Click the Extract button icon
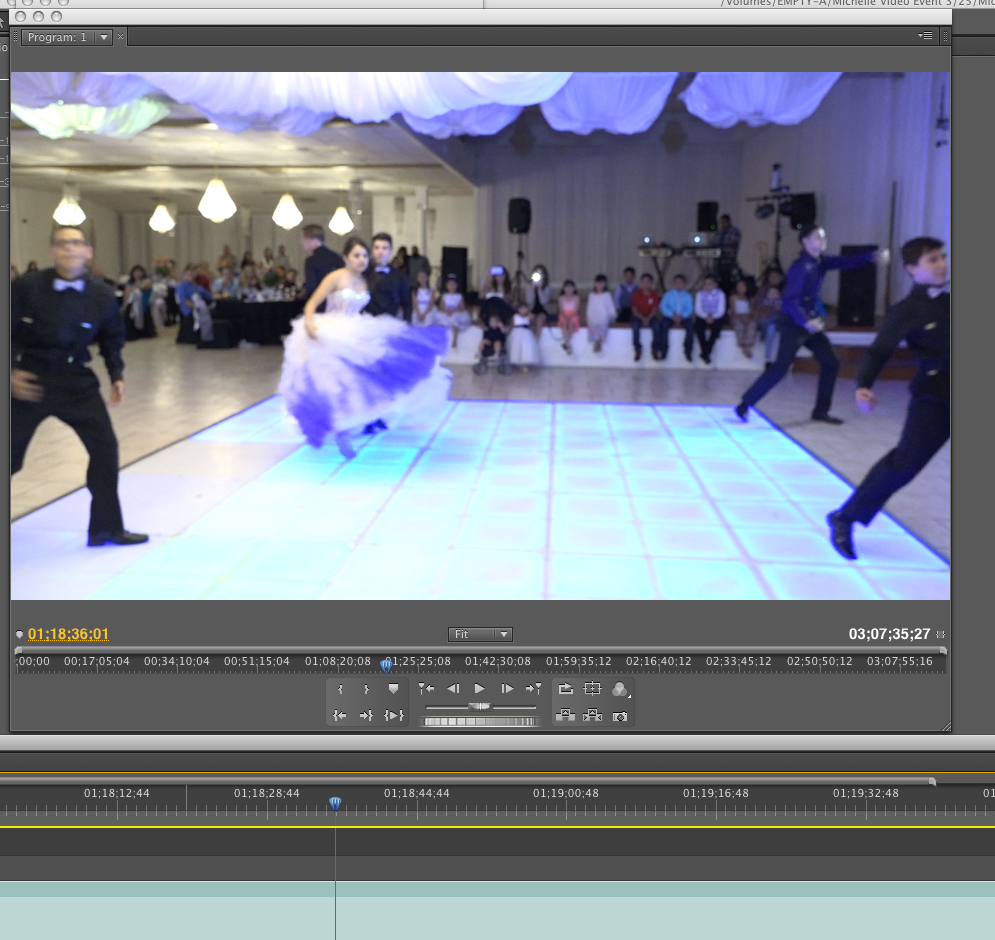Image resolution: width=995 pixels, height=940 pixels. [592, 715]
